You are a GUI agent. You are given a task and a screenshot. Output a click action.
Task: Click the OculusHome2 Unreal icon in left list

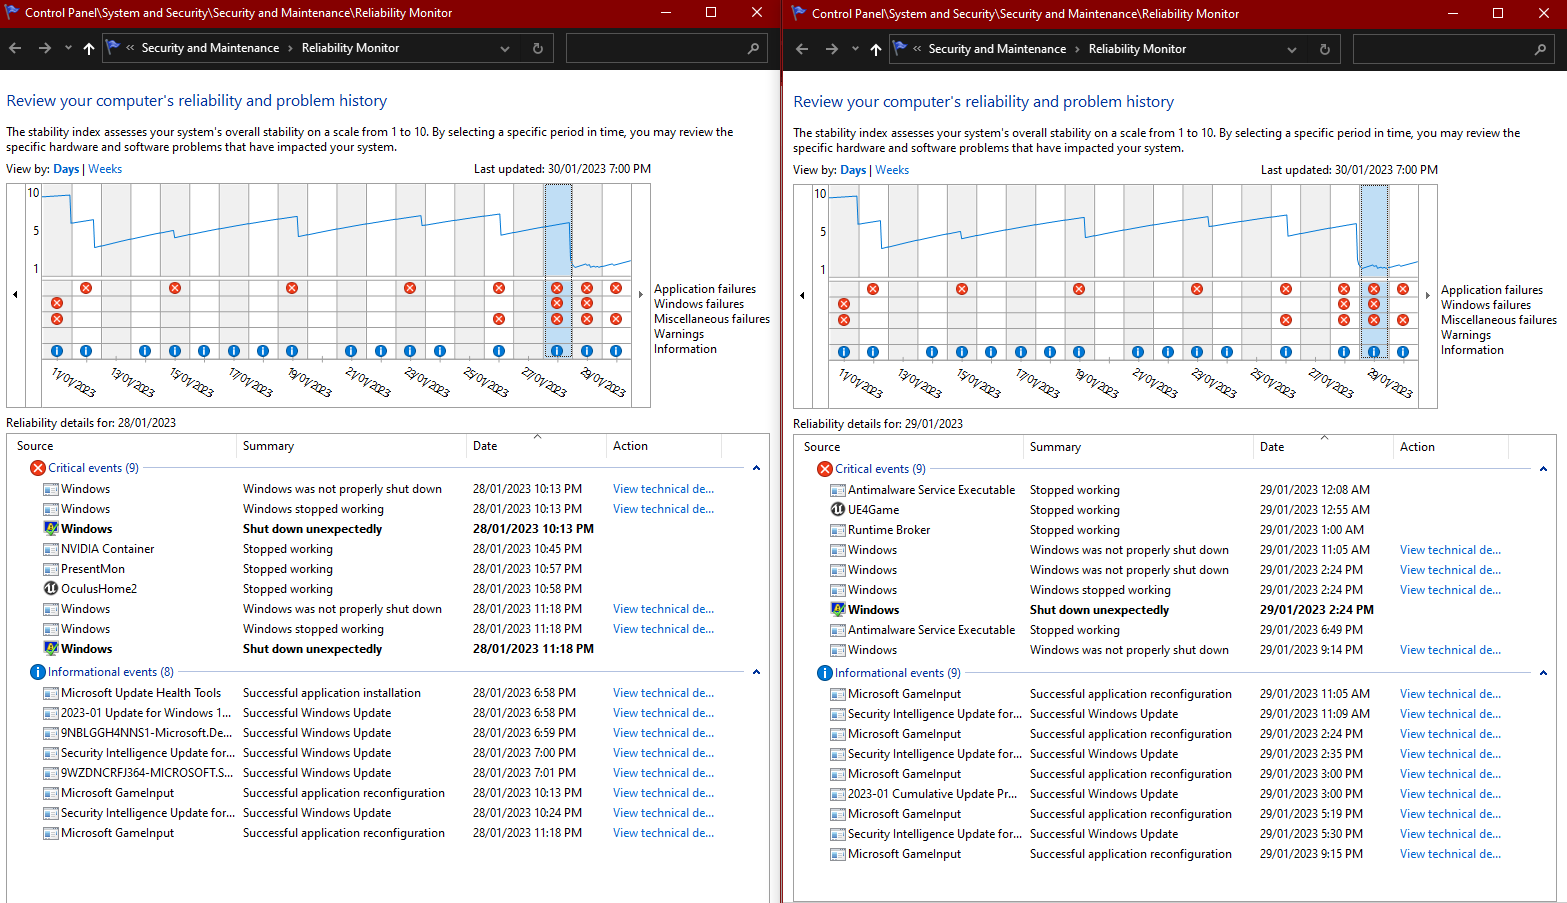(51, 588)
